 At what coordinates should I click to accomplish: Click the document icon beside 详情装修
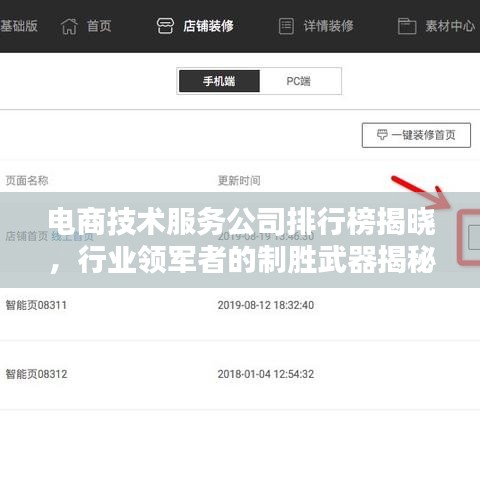click(286, 26)
